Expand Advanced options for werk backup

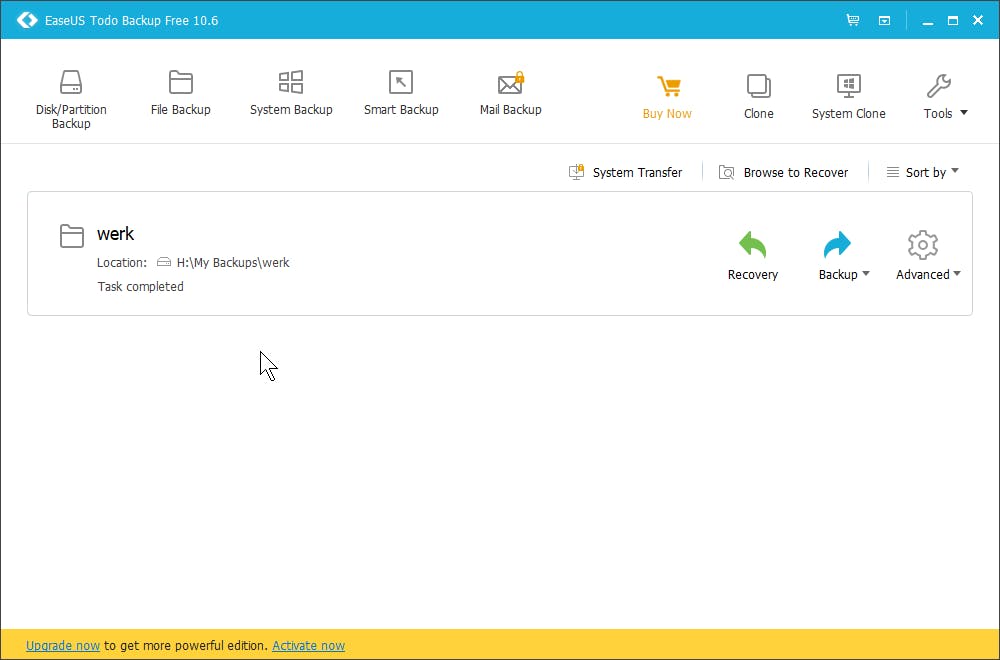click(x=927, y=253)
